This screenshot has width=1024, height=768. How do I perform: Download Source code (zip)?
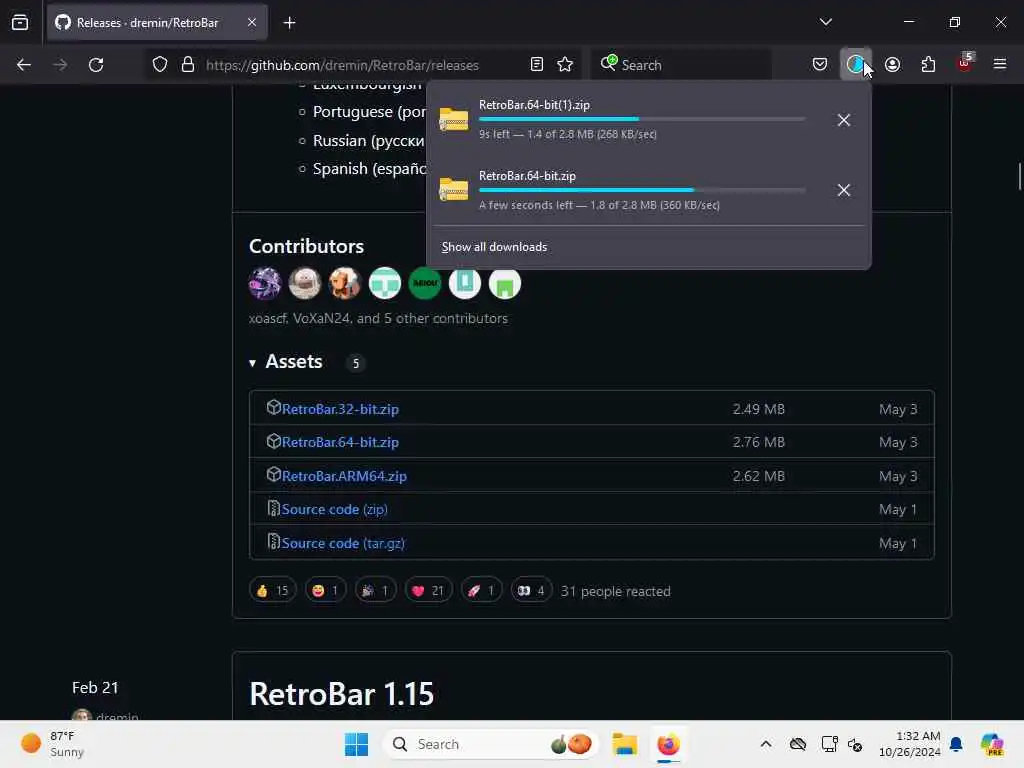click(x=334, y=509)
